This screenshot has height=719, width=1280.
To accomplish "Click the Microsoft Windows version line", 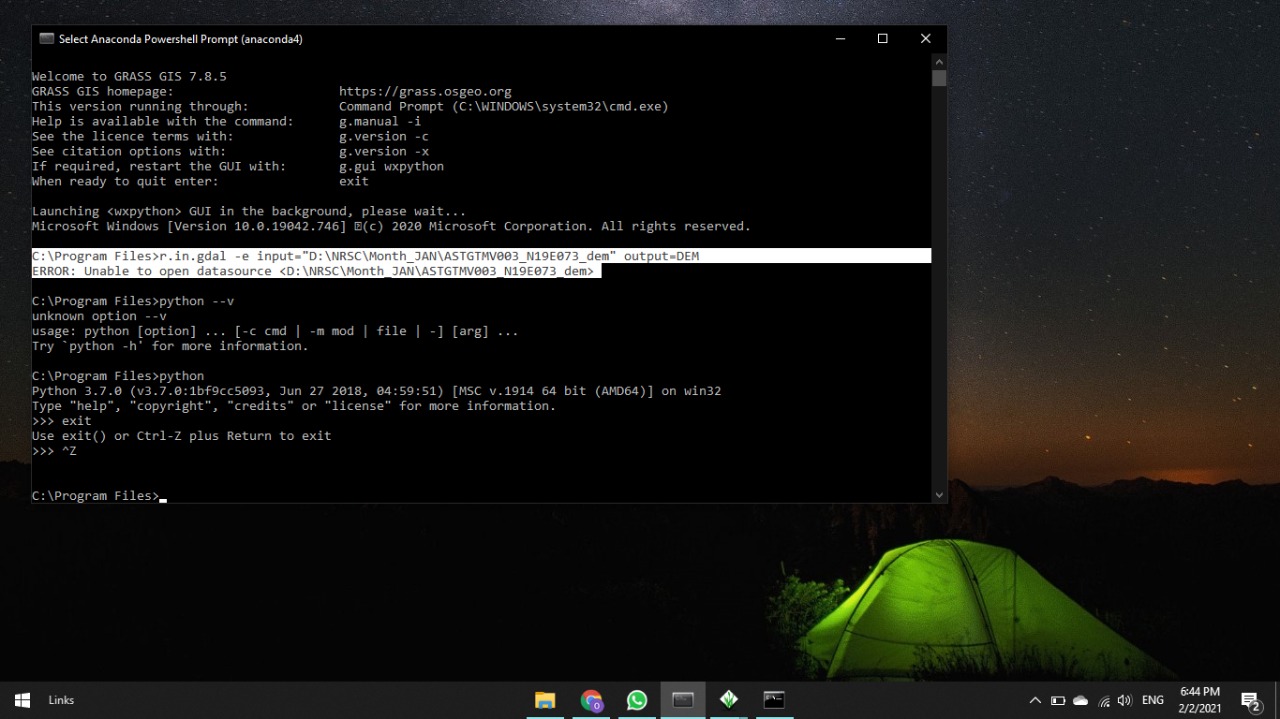I will pyautogui.click(x=391, y=226).
